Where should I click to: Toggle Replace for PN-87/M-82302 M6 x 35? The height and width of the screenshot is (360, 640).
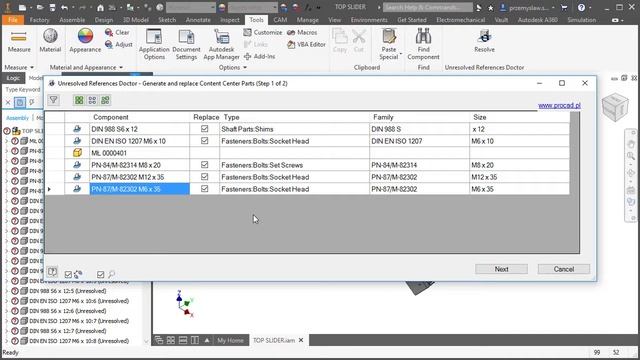coord(204,189)
